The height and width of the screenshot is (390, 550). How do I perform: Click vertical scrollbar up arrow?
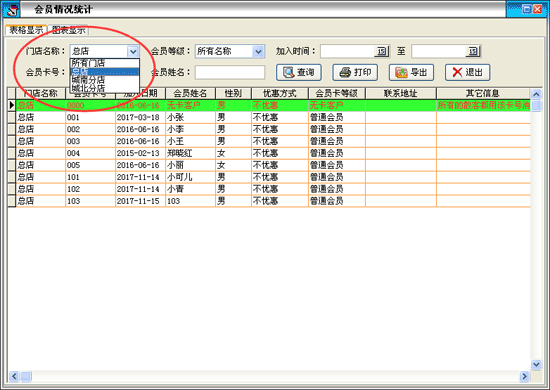(536, 94)
